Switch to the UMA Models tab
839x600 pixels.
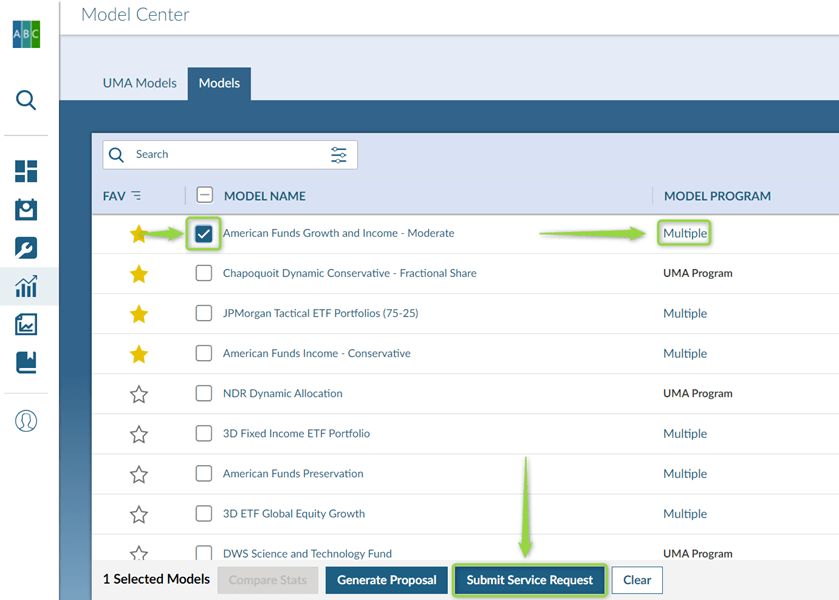(139, 83)
